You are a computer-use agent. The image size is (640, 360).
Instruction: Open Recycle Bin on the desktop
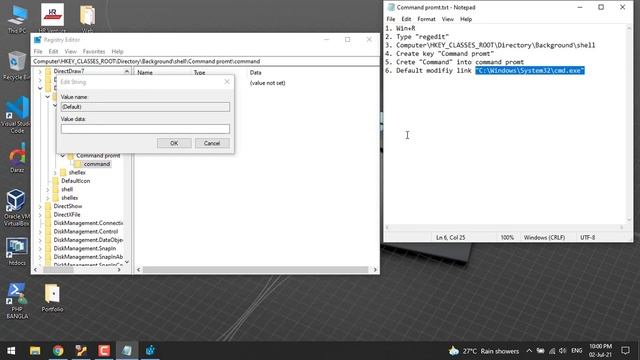point(16,65)
